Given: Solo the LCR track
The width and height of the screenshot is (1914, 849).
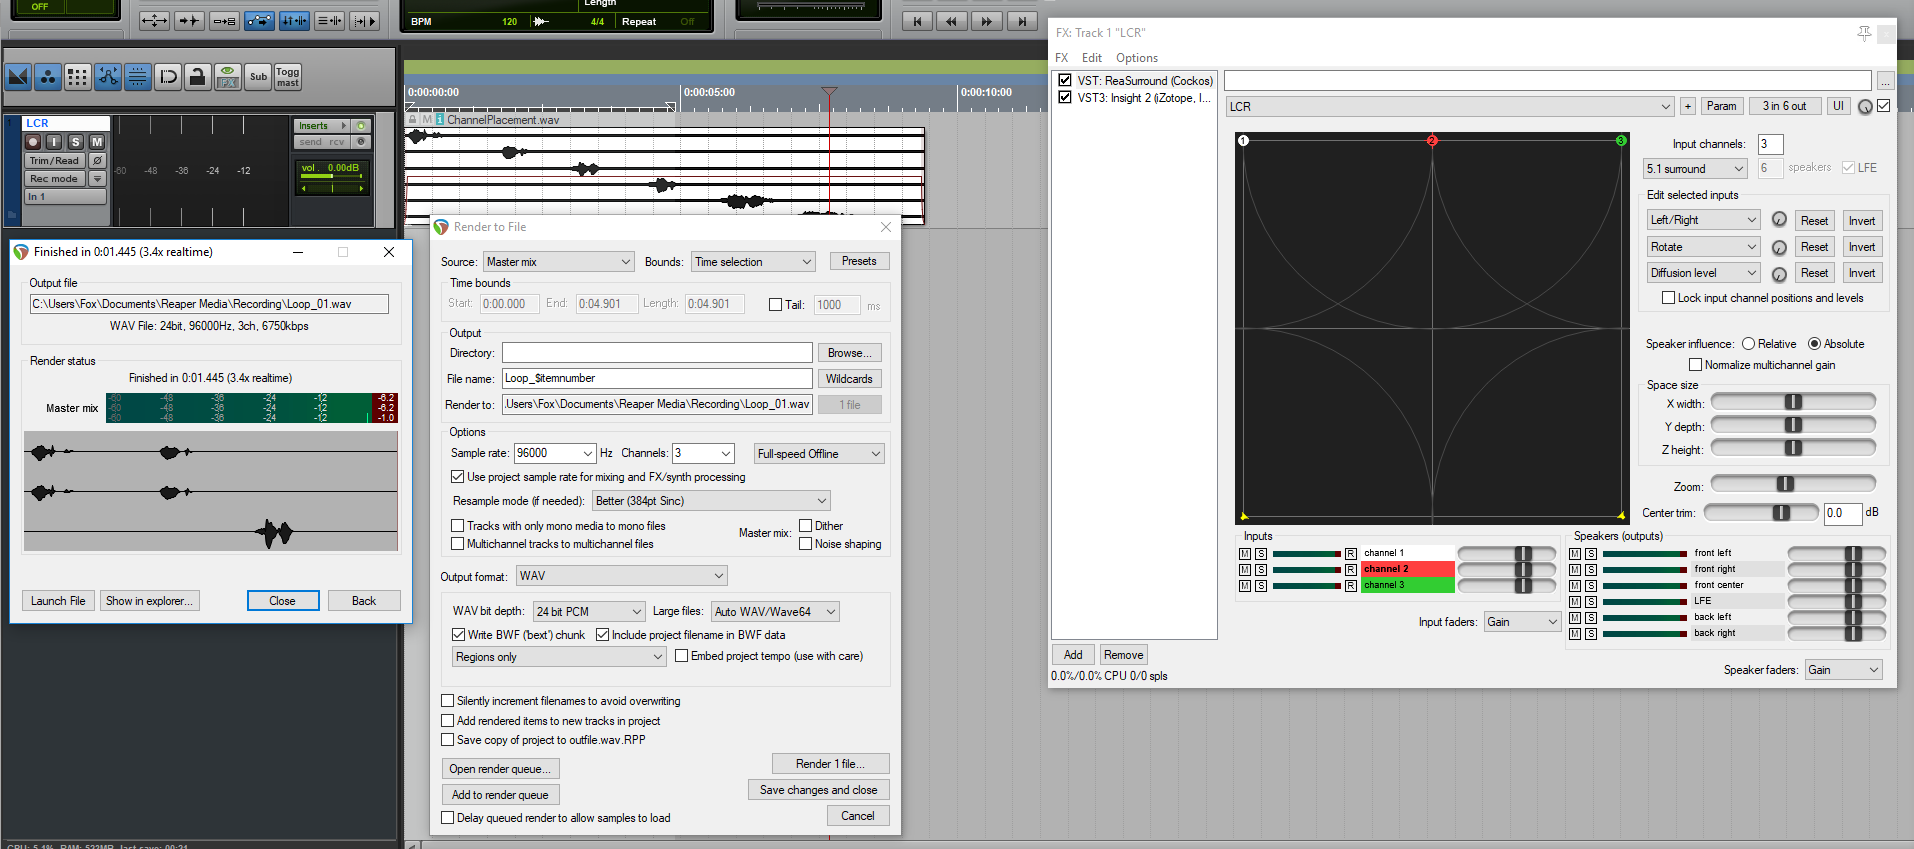Looking at the screenshot, I should tap(75, 142).
